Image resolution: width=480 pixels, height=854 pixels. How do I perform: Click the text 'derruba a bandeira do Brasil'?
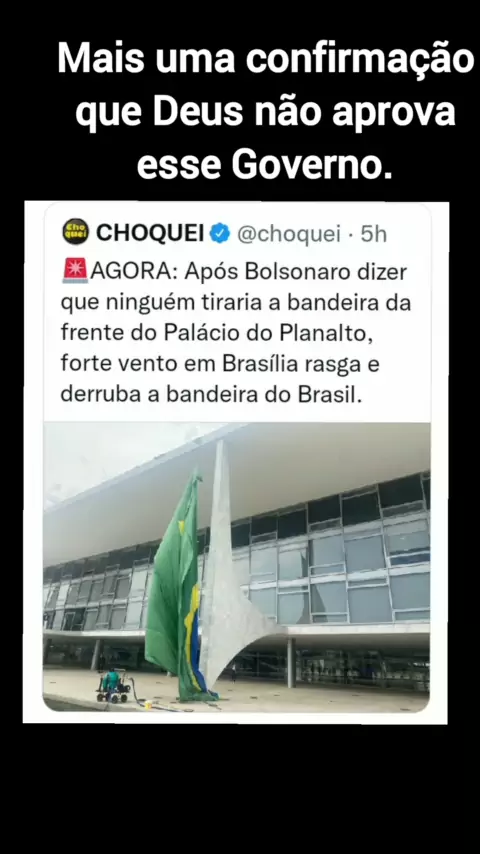pyautogui.click(x=211, y=395)
